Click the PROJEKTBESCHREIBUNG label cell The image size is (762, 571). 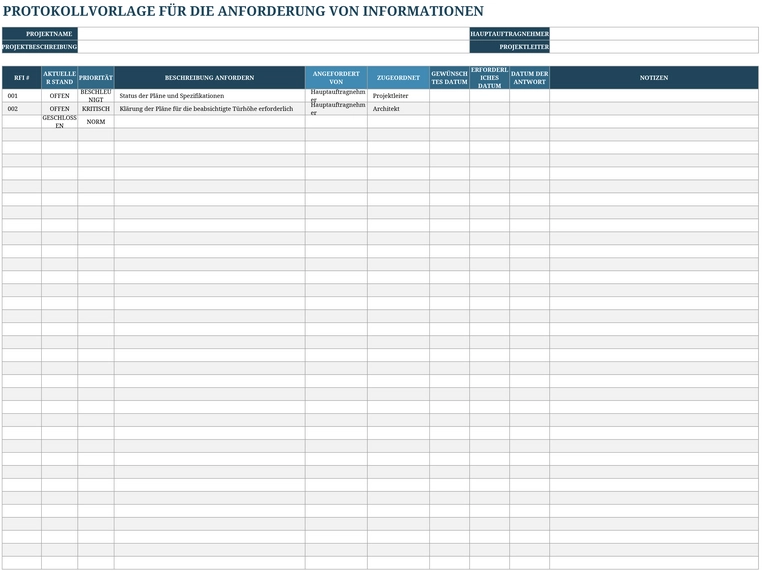pyautogui.click(x=40, y=47)
